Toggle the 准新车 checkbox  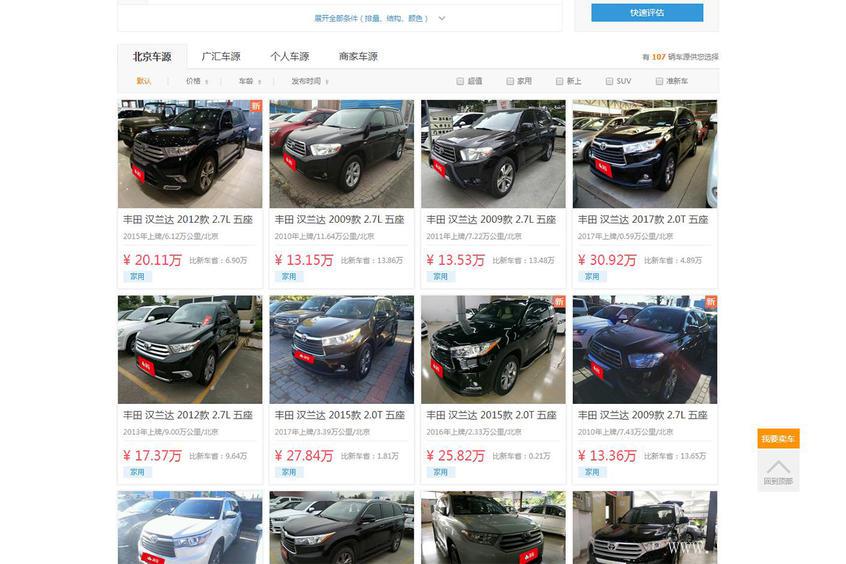tap(659, 81)
